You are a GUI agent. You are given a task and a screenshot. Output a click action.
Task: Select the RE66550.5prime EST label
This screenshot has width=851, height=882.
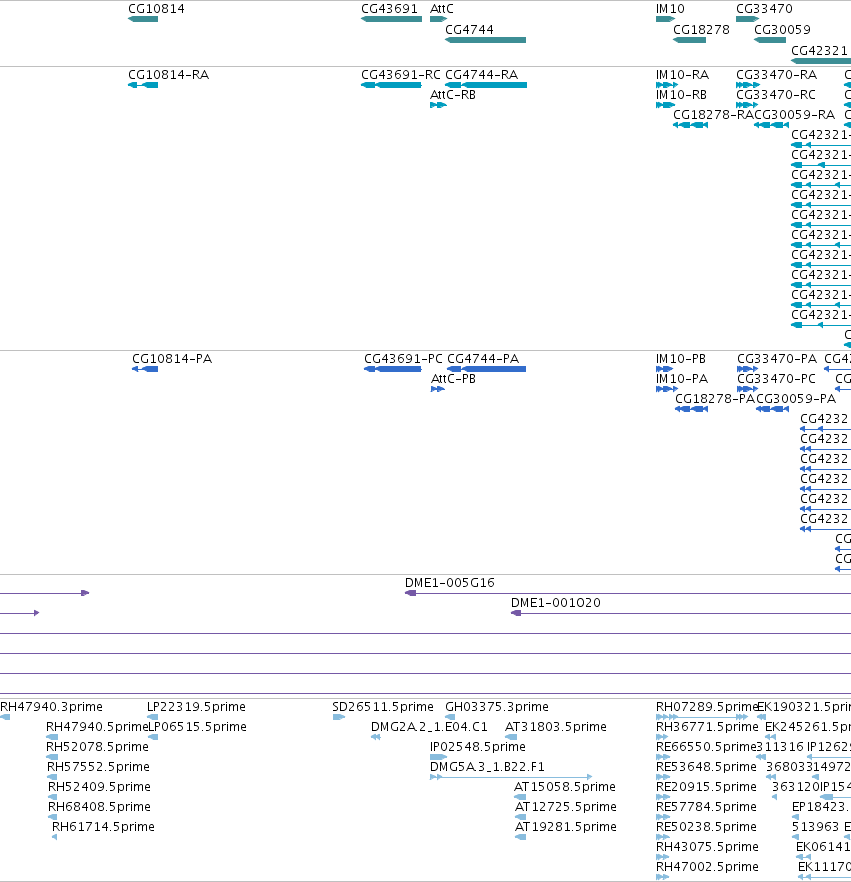pos(706,747)
